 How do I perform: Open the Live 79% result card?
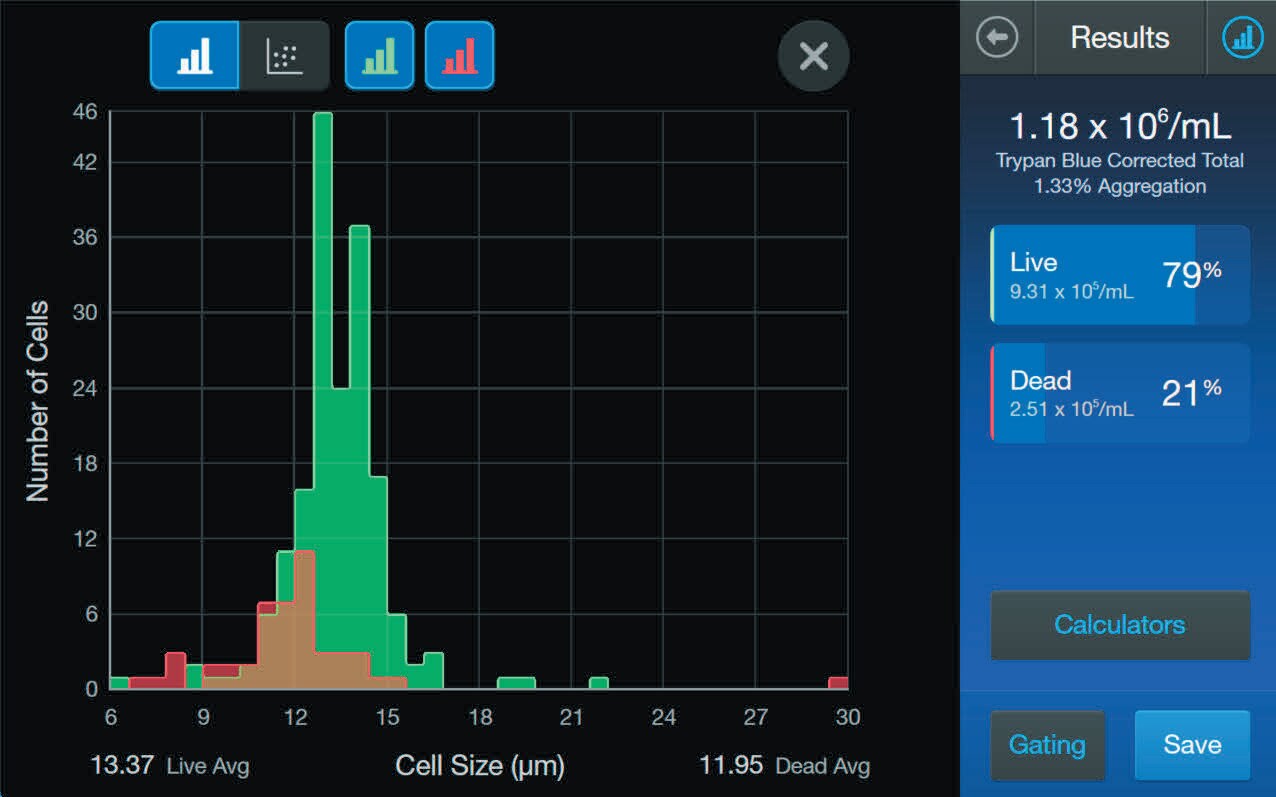[1119, 275]
